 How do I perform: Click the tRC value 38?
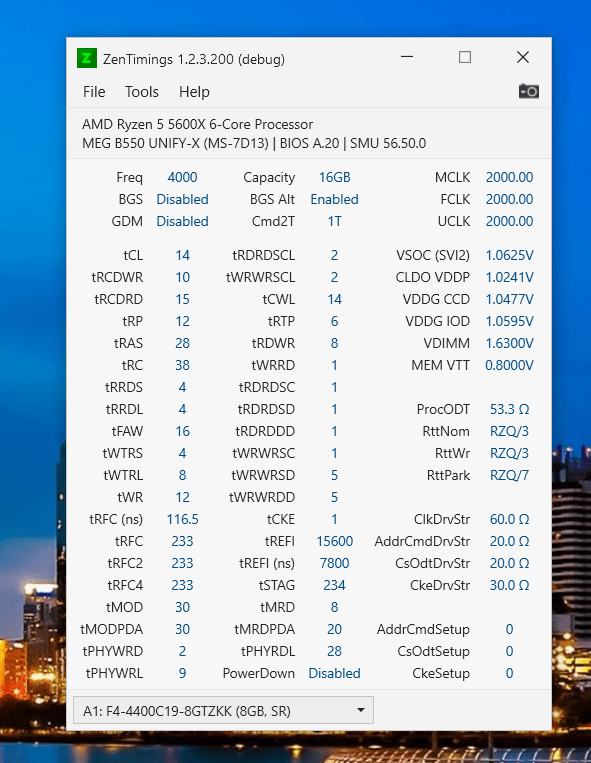click(x=182, y=365)
